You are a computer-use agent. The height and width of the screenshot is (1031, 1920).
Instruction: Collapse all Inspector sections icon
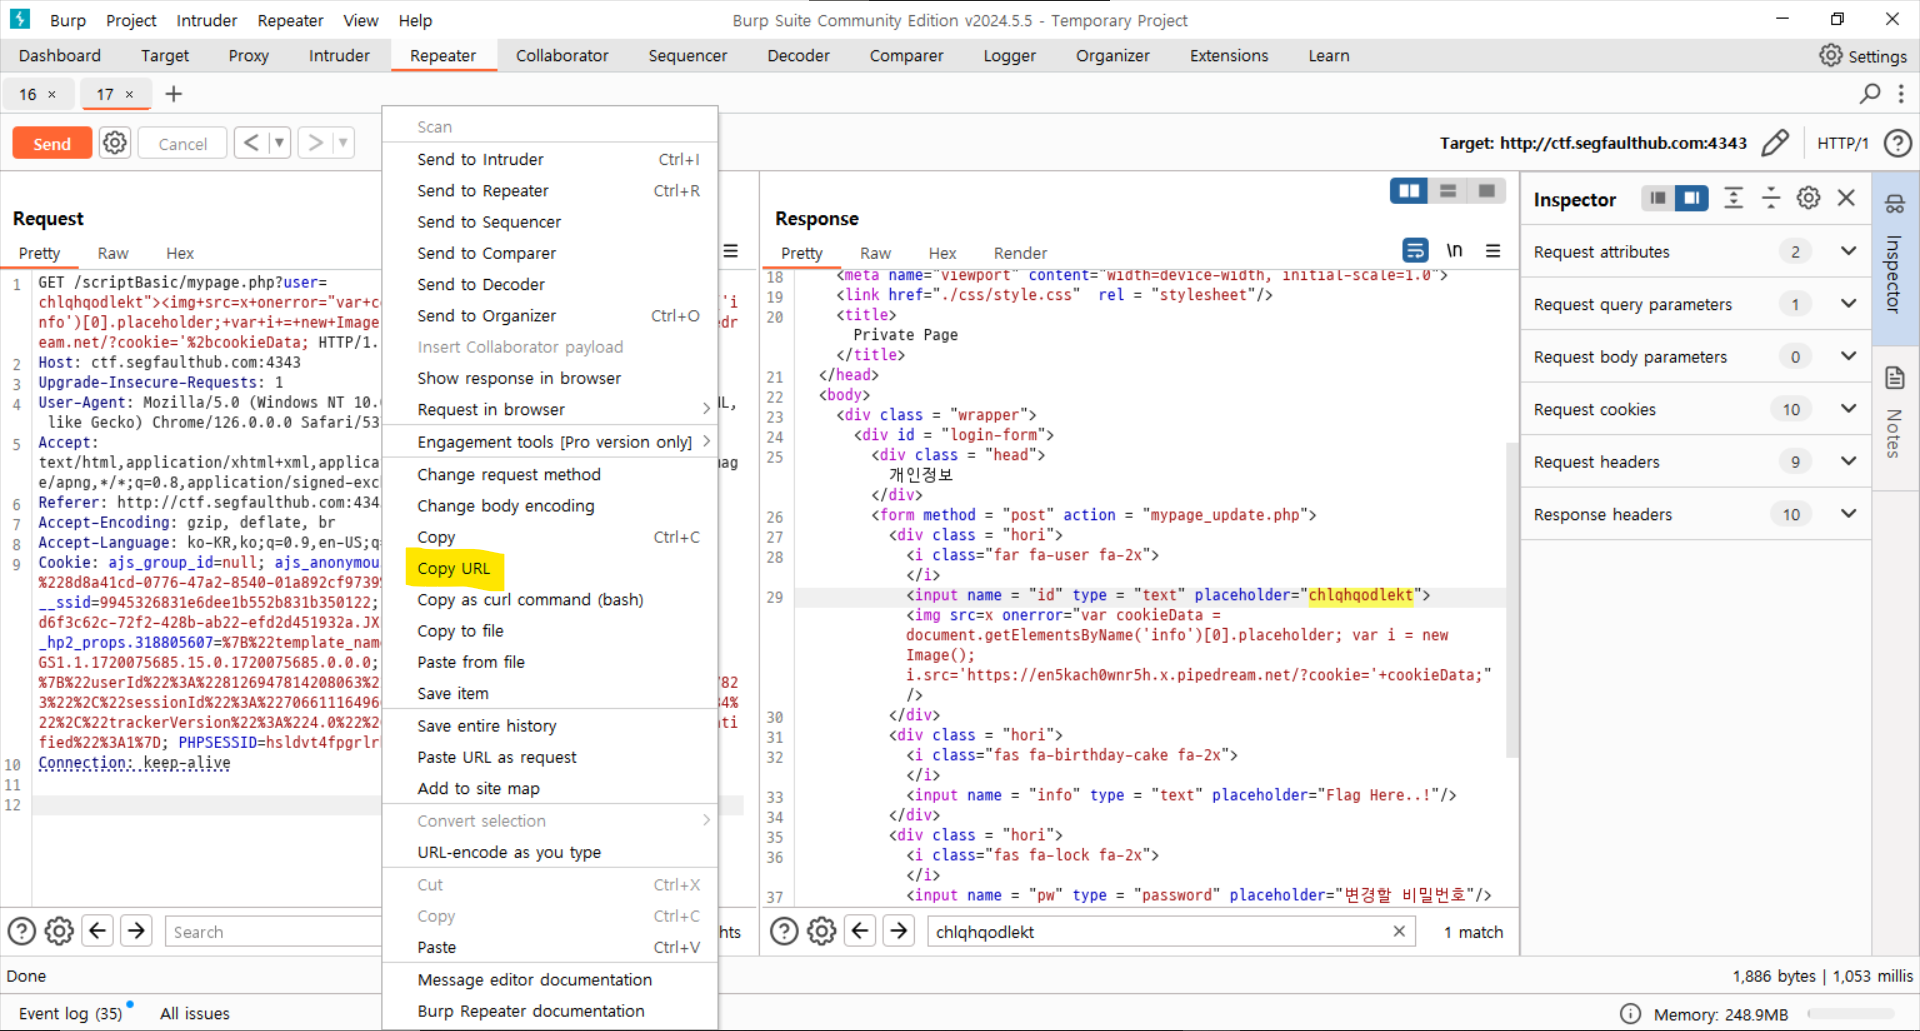pyautogui.click(x=1771, y=198)
